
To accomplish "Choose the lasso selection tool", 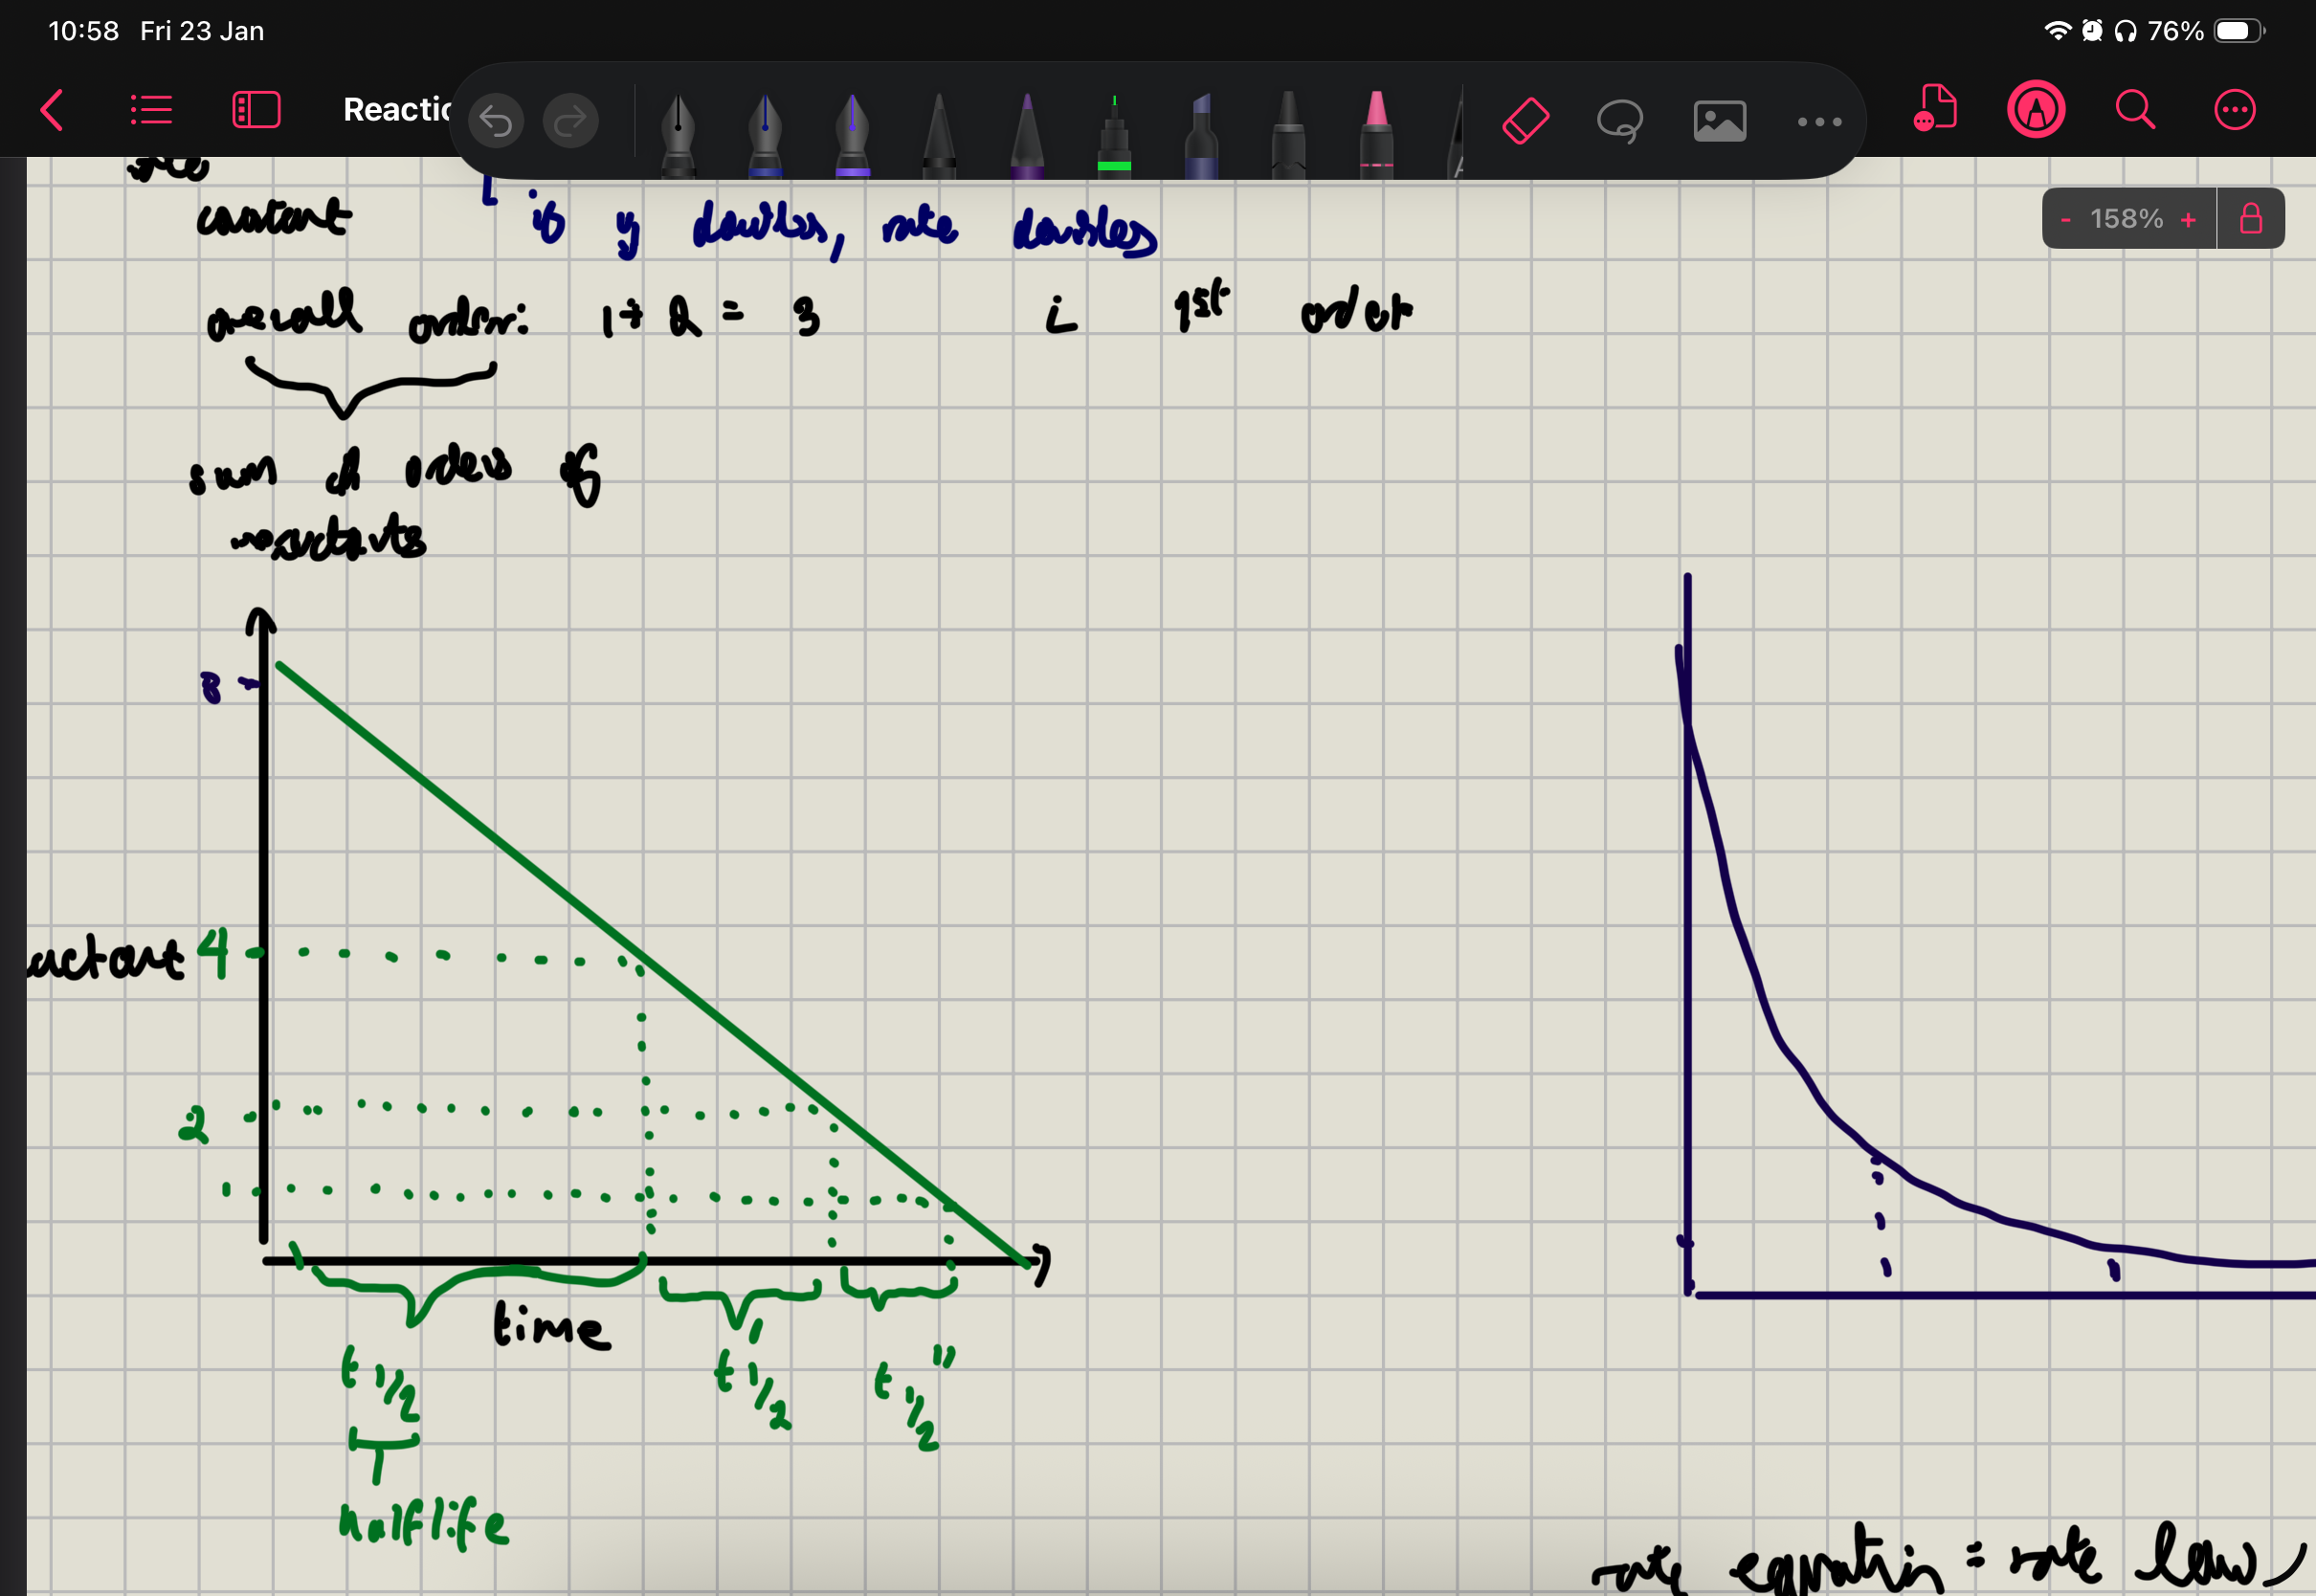I will (1620, 122).
